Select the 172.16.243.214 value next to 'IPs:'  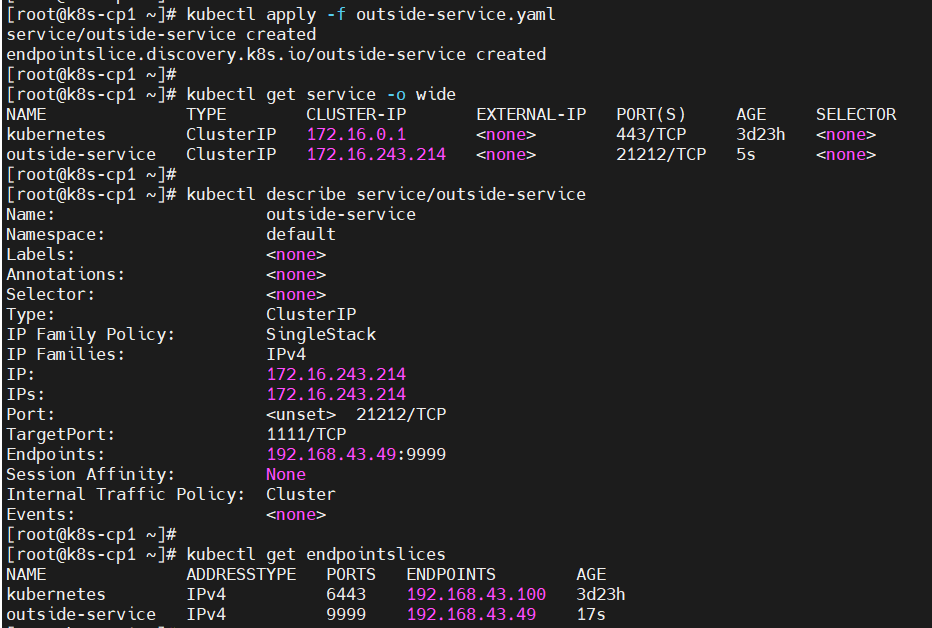[x=336, y=395]
